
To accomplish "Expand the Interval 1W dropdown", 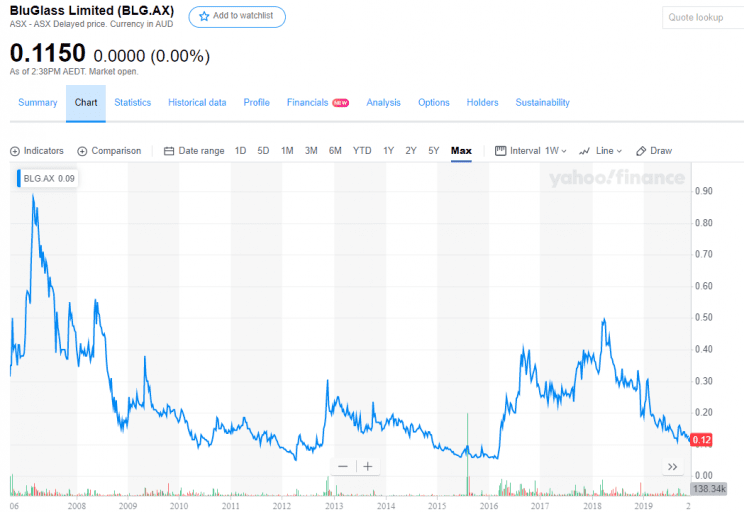I will point(531,151).
